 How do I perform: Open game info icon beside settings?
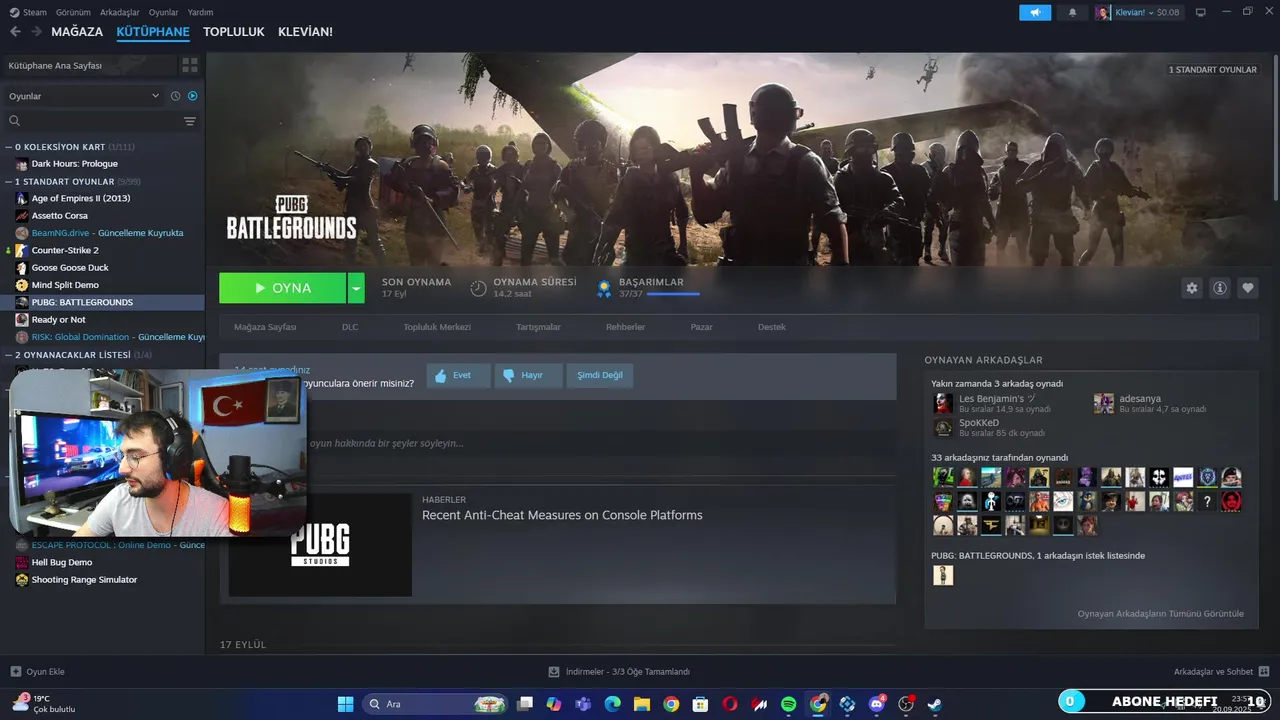point(1220,288)
